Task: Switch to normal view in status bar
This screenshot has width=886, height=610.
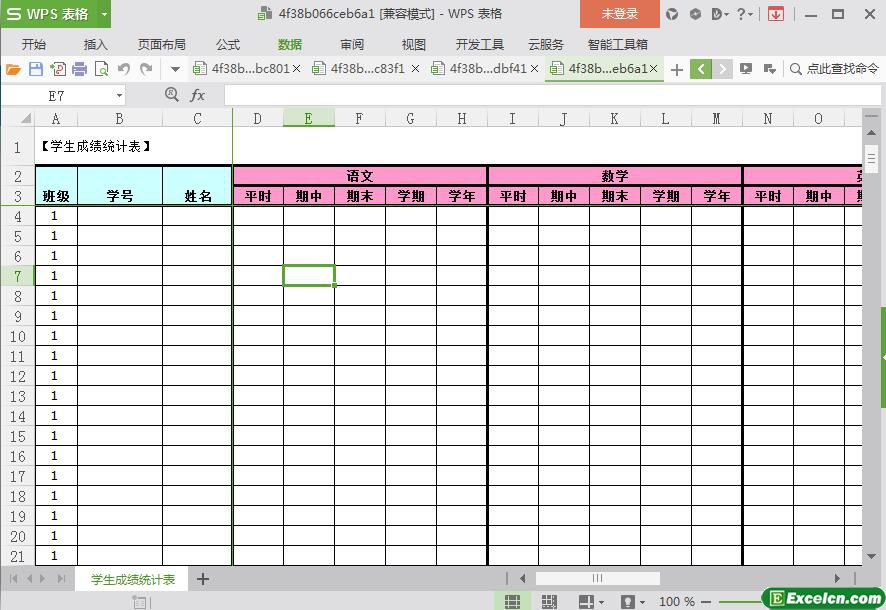Action: 513,602
